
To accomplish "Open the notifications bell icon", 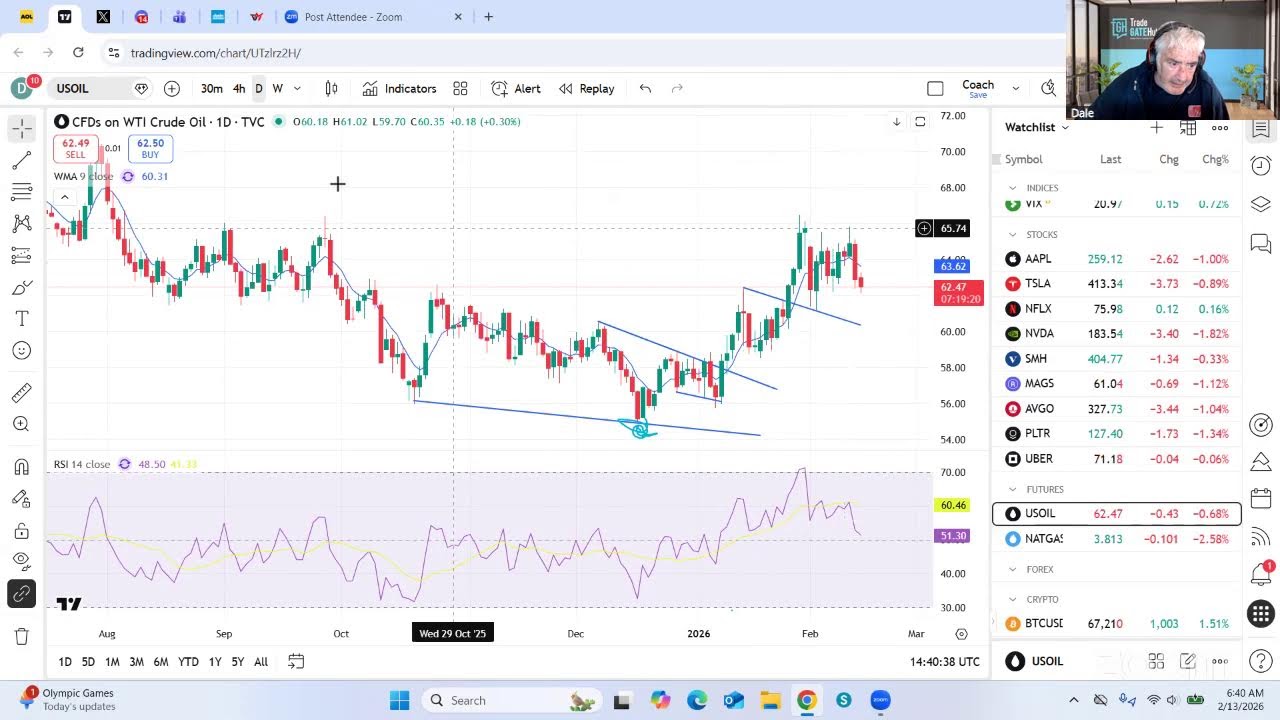I will pyautogui.click(x=1261, y=574).
